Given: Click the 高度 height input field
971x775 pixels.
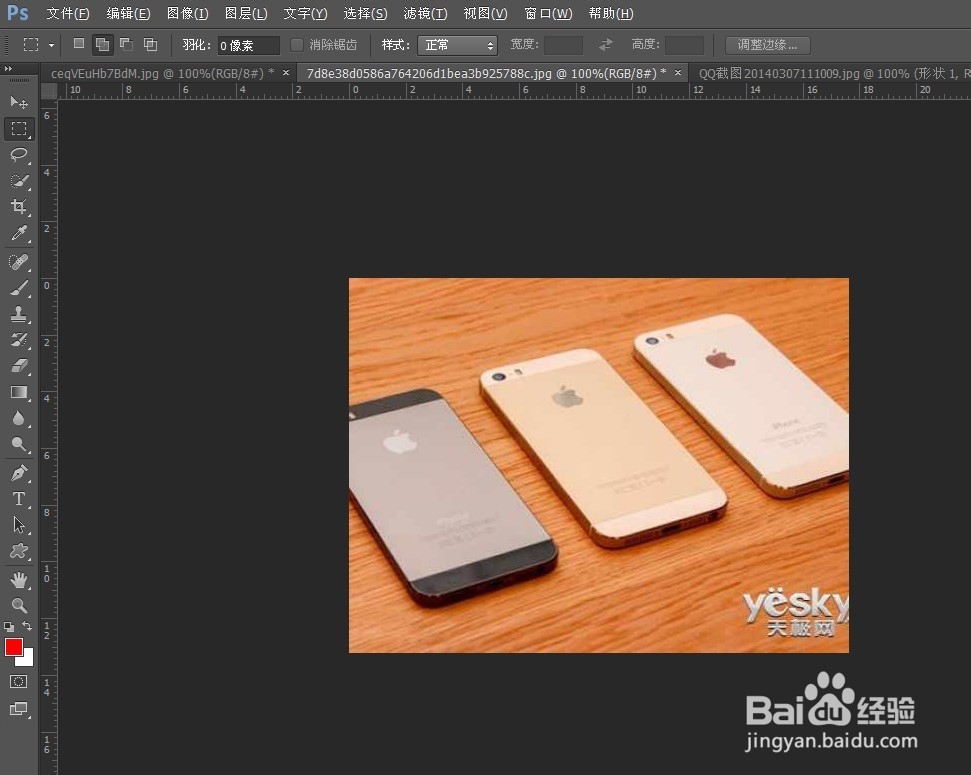Looking at the screenshot, I should (x=684, y=45).
